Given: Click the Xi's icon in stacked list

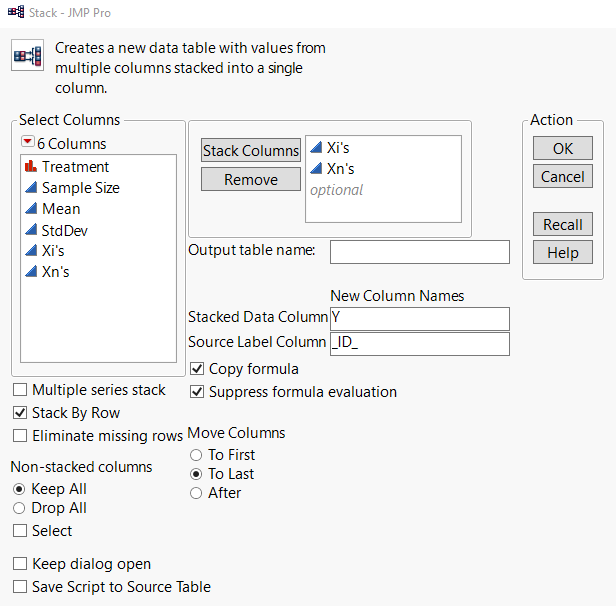Looking at the screenshot, I should click(316, 148).
